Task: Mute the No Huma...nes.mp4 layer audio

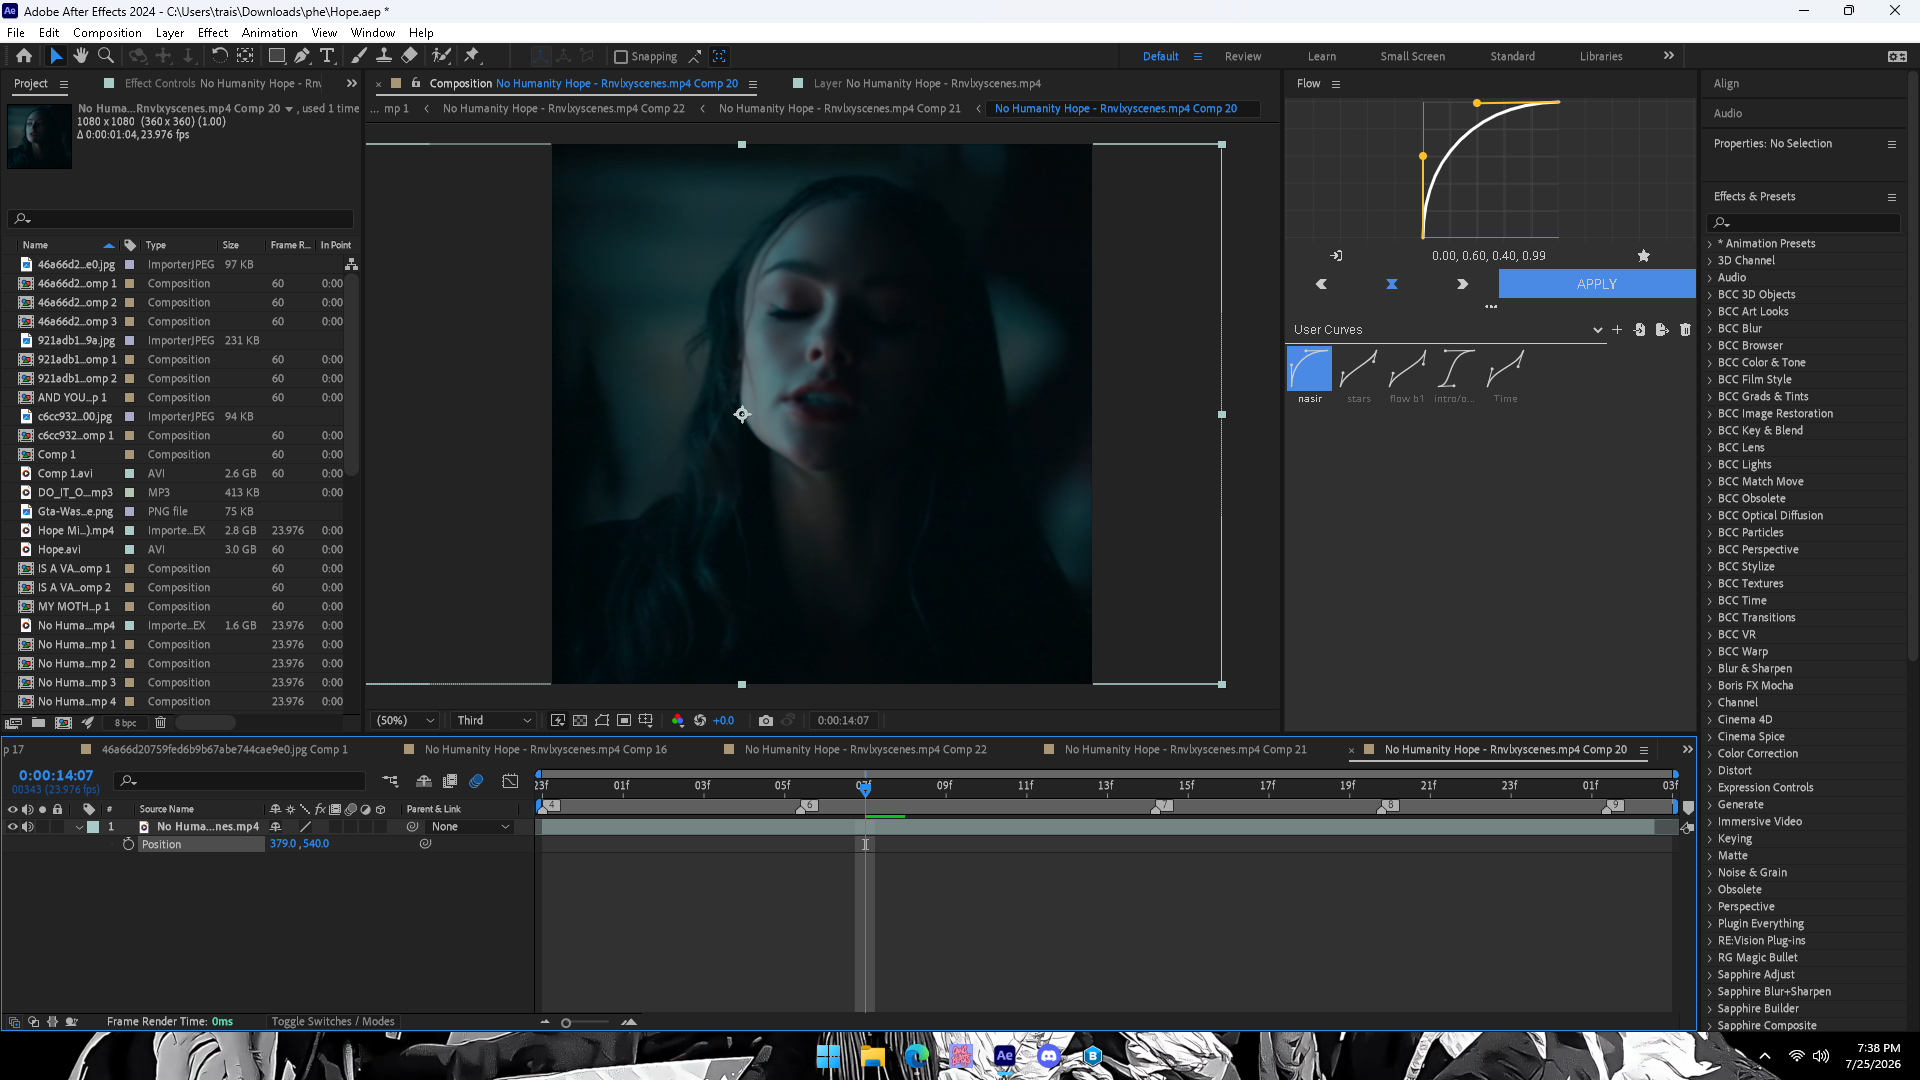Action: (x=28, y=827)
